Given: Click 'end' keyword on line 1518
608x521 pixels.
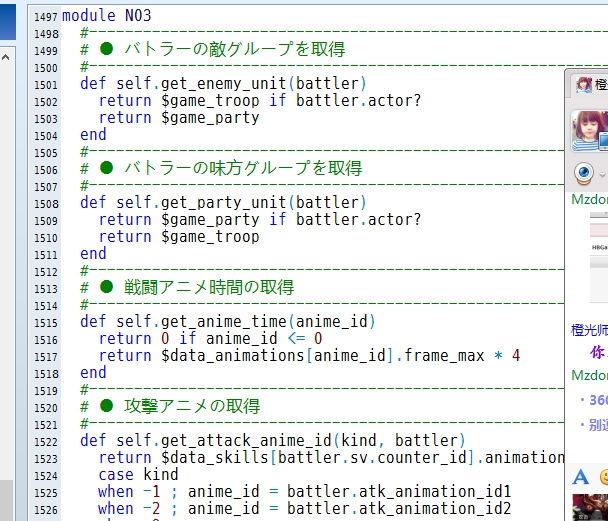Looking at the screenshot, I should (93, 373).
